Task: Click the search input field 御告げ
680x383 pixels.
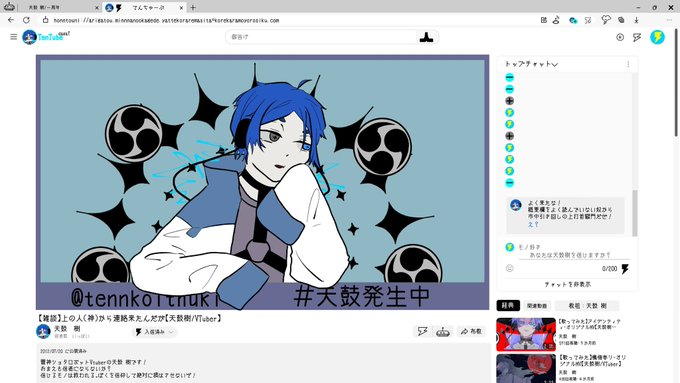Action: point(322,37)
